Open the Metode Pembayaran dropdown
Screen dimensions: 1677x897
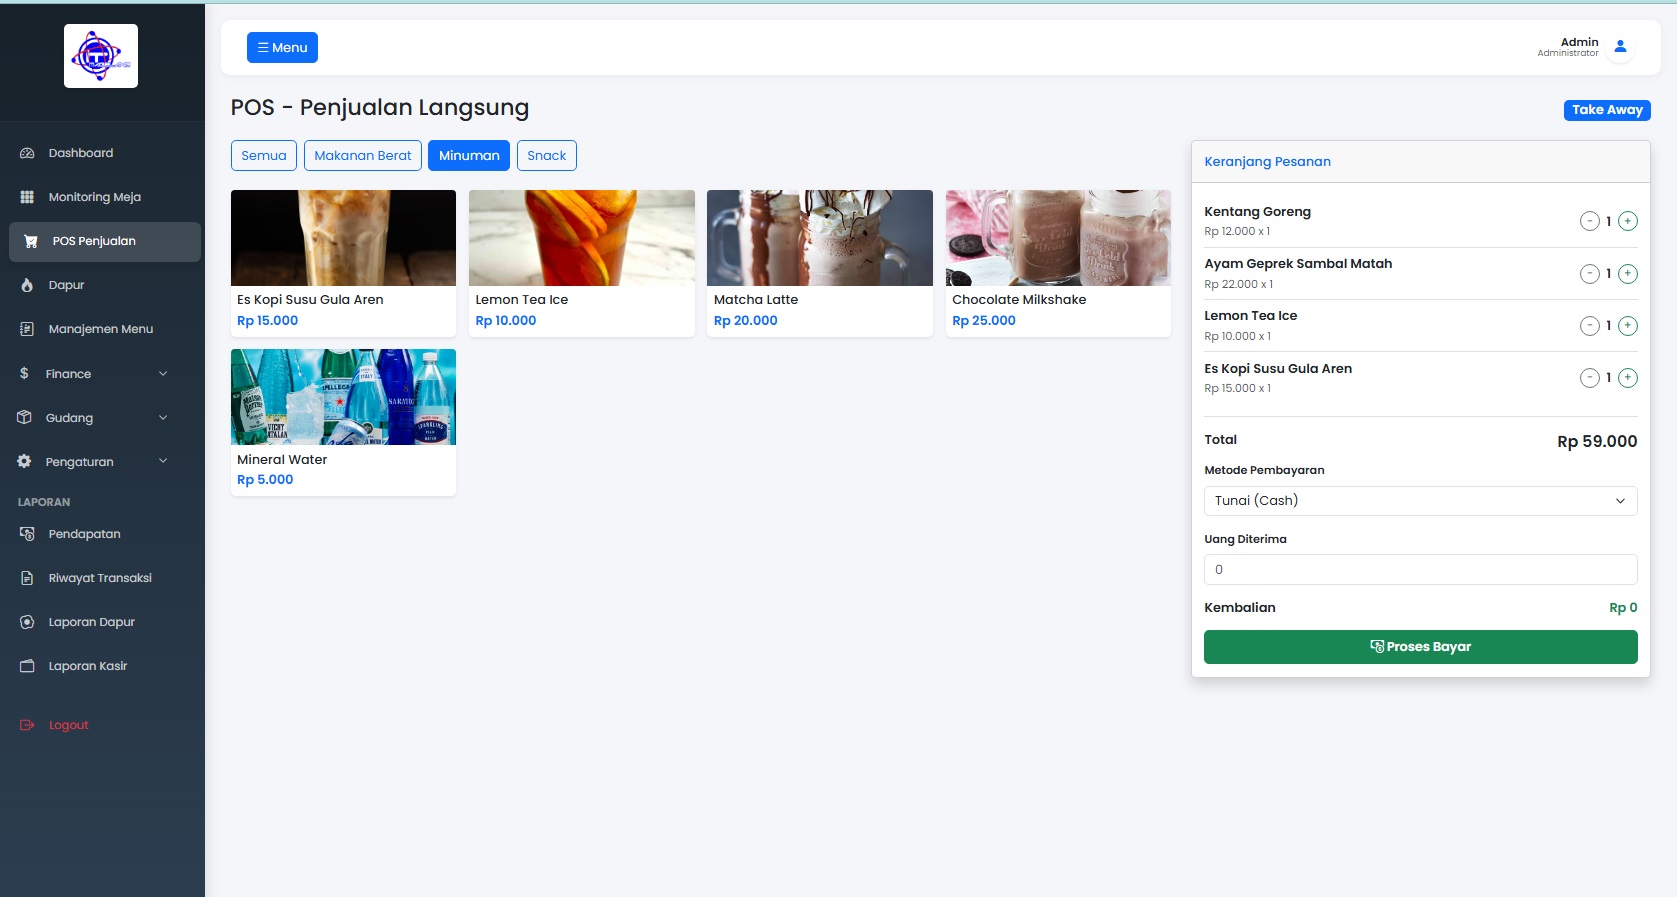click(x=1420, y=501)
